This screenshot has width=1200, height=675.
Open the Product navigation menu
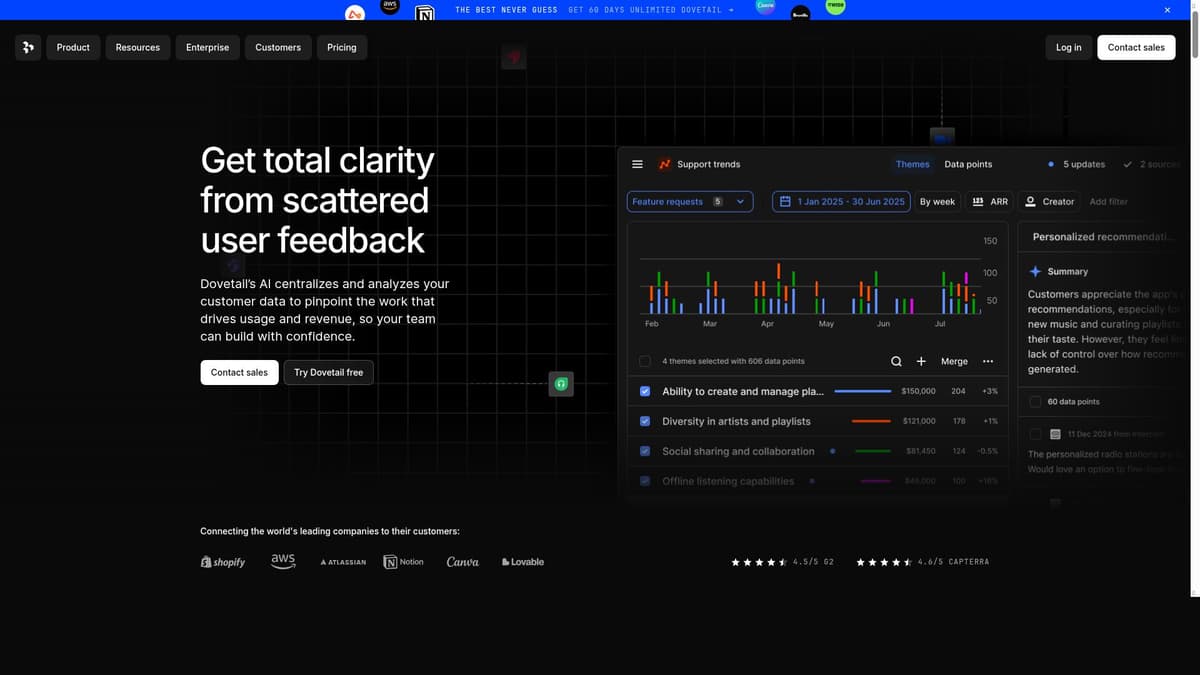(73, 47)
